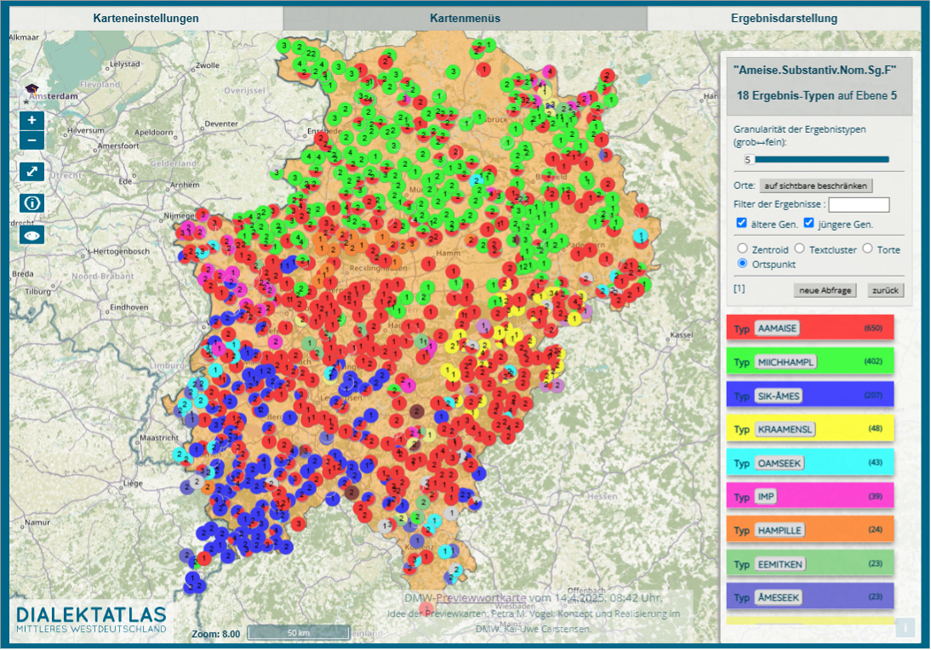Zoom in with the plus button

coord(32,119)
